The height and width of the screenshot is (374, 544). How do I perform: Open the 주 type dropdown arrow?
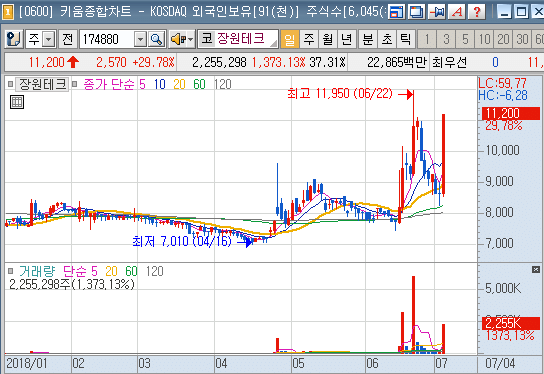point(49,39)
